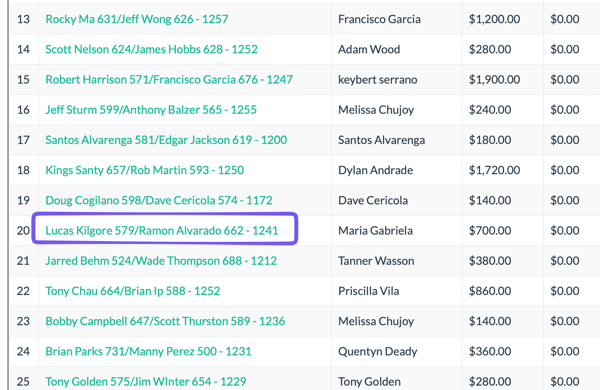Select the Maria Gabriela cell in row 20
This screenshot has width=600, height=390.
[375, 231]
